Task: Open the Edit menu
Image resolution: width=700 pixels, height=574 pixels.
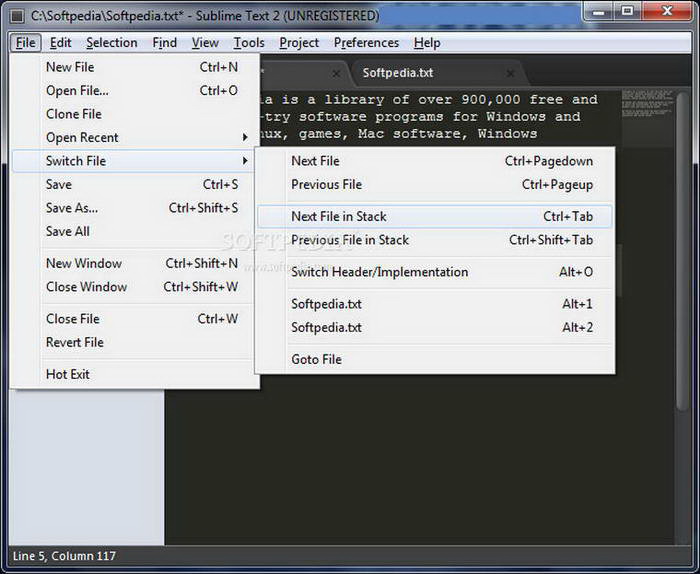Action: (60, 43)
